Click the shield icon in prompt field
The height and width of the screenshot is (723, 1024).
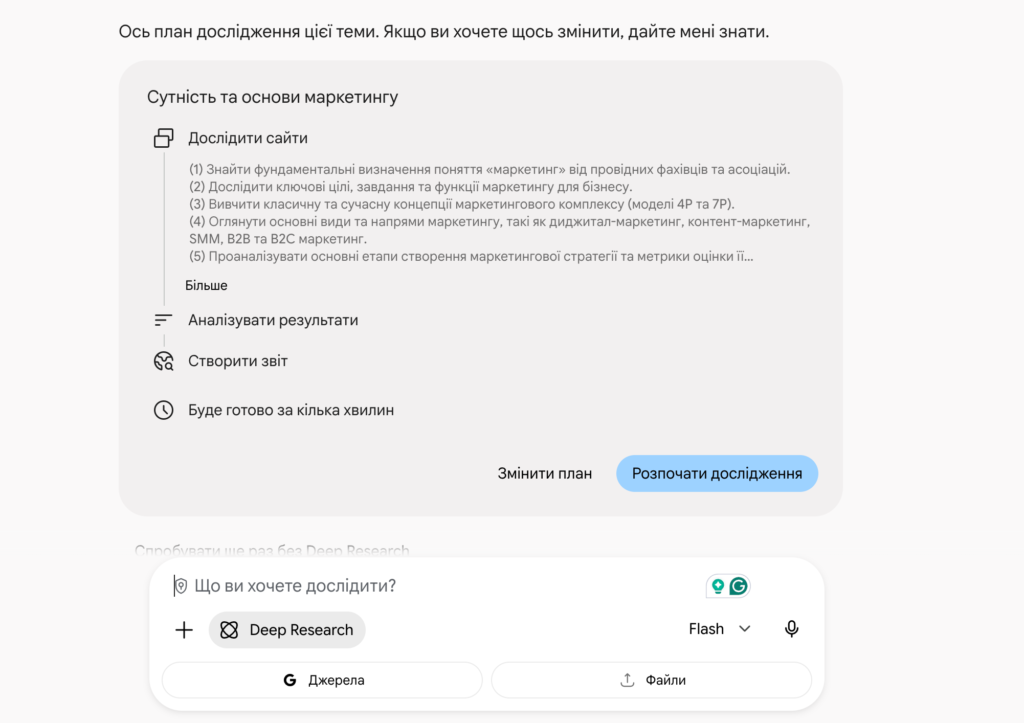pos(182,586)
